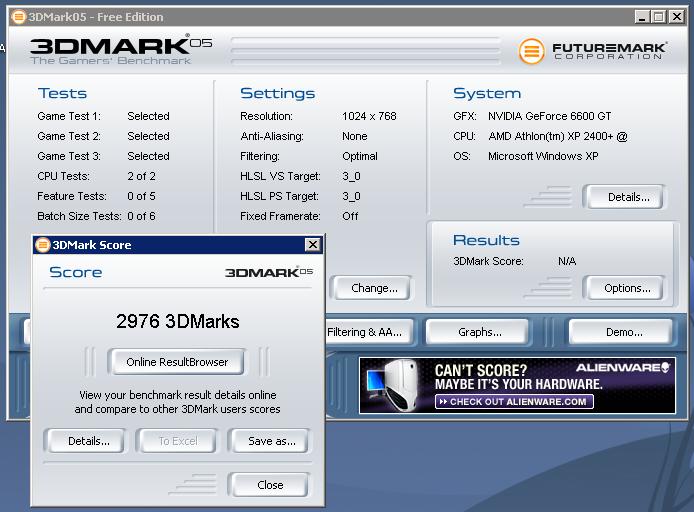This screenshot has height=512, width=694.
Task: Click the 2976 3DMarks score text
Action: (x=177, y=321)
